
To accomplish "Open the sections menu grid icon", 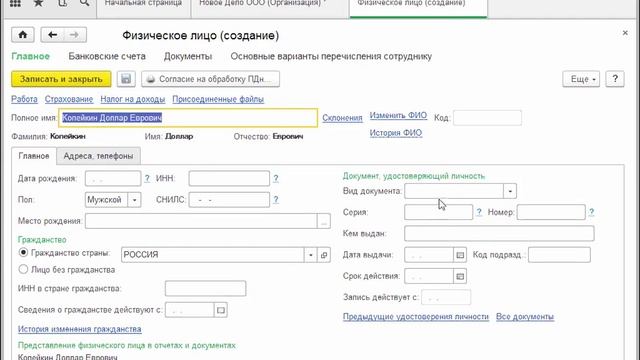I will pos(15,4).
